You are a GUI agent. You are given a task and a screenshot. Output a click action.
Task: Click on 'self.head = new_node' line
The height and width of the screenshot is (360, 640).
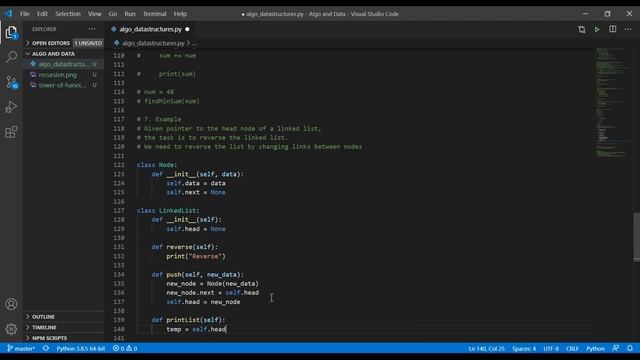(203, 302)
